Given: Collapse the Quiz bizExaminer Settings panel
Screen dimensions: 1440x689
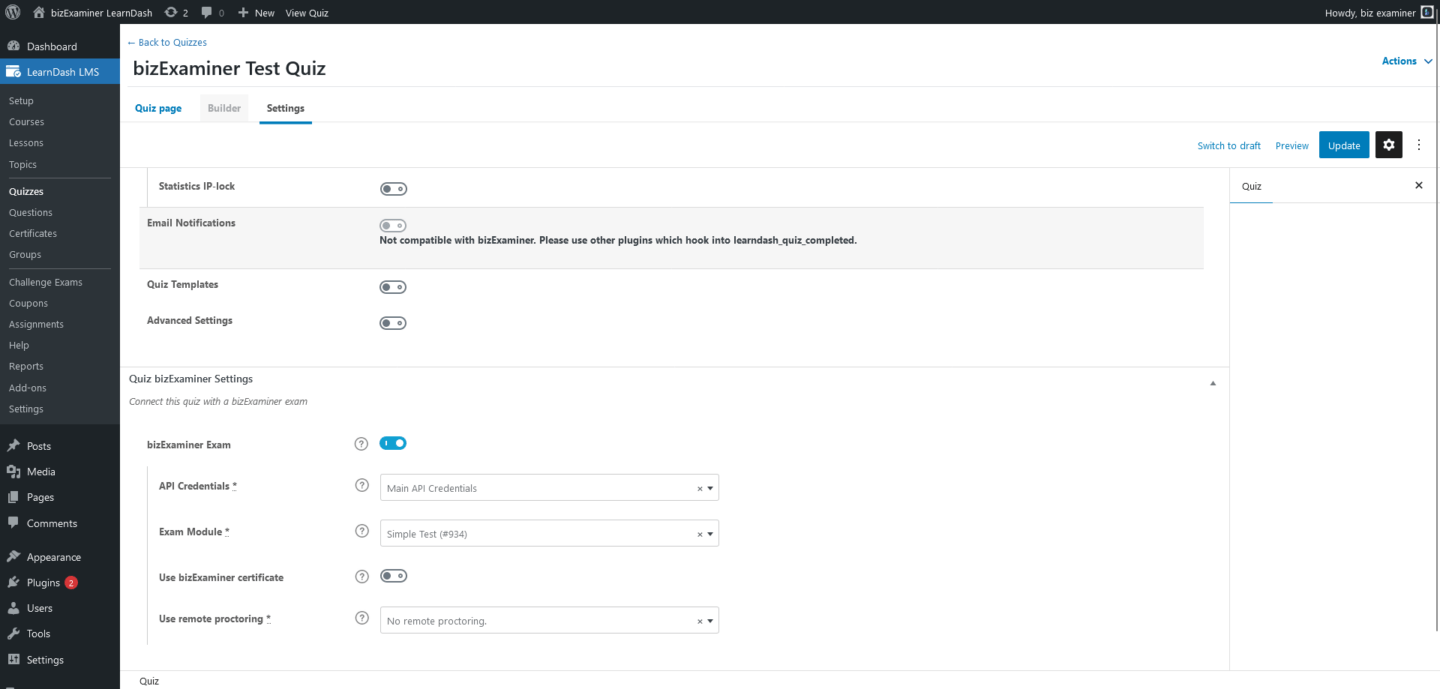Looking at the screenshot, I should click(x=1212, y=382).
